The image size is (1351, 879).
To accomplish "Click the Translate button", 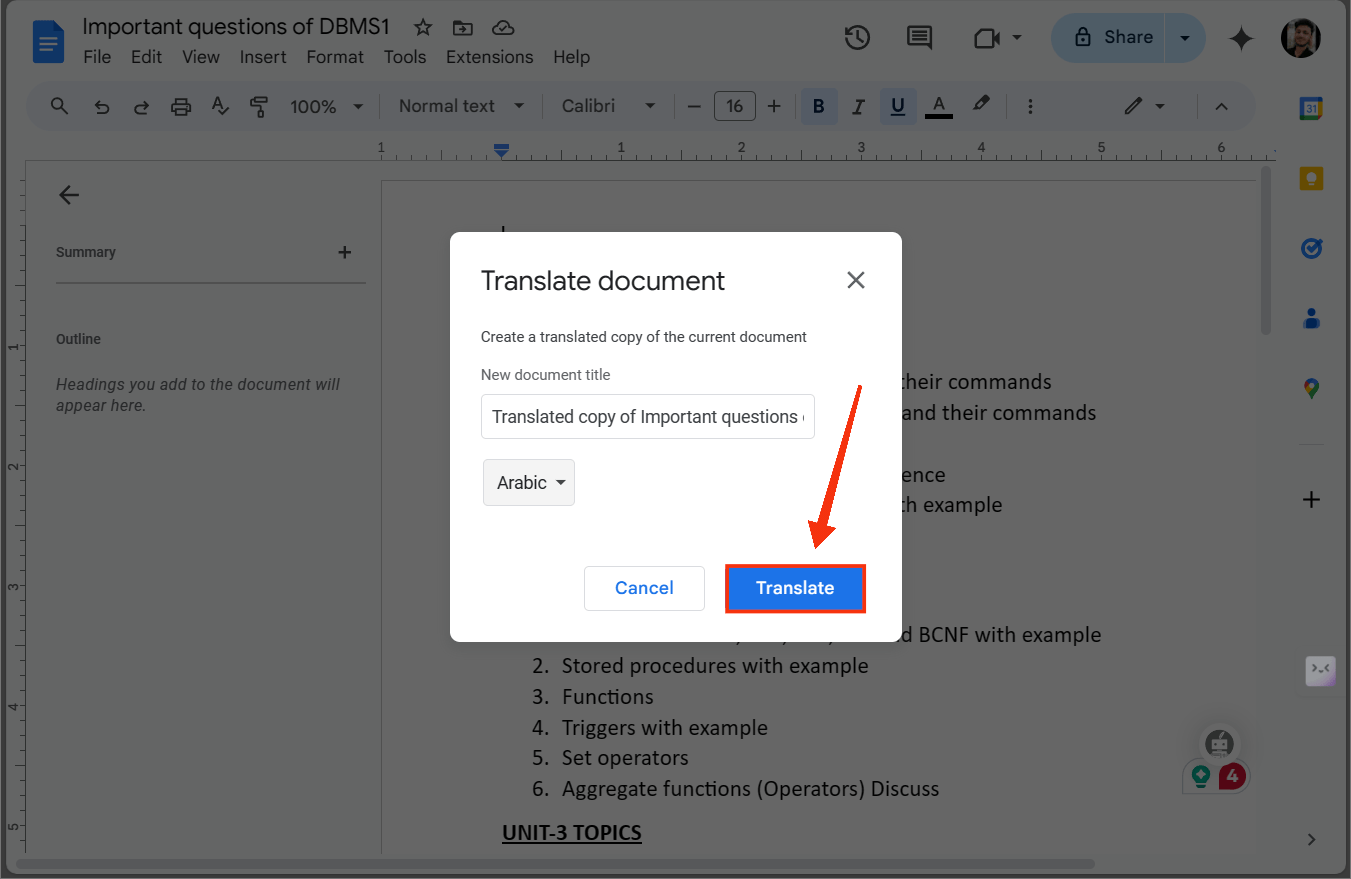I will 795,588.
